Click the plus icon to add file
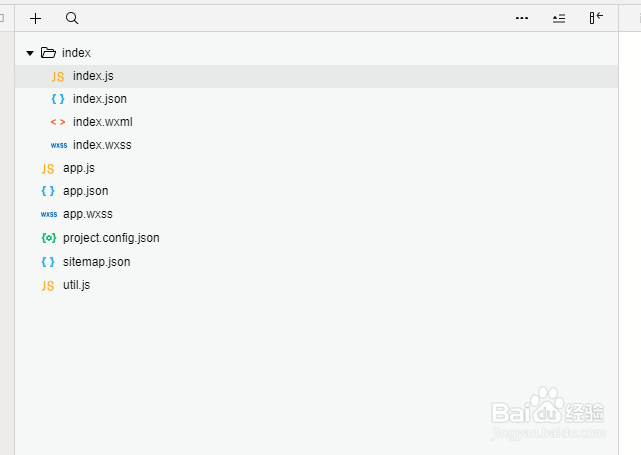This screenshot has height=455, width=641. [36, 18]
